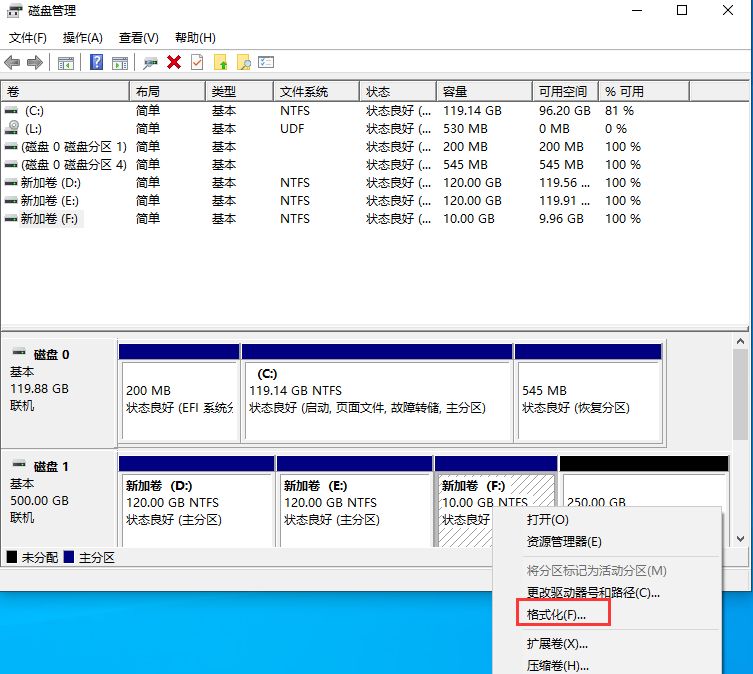
Task: Click the blue question mark Help icon
Action: click(x=97, y=63)
